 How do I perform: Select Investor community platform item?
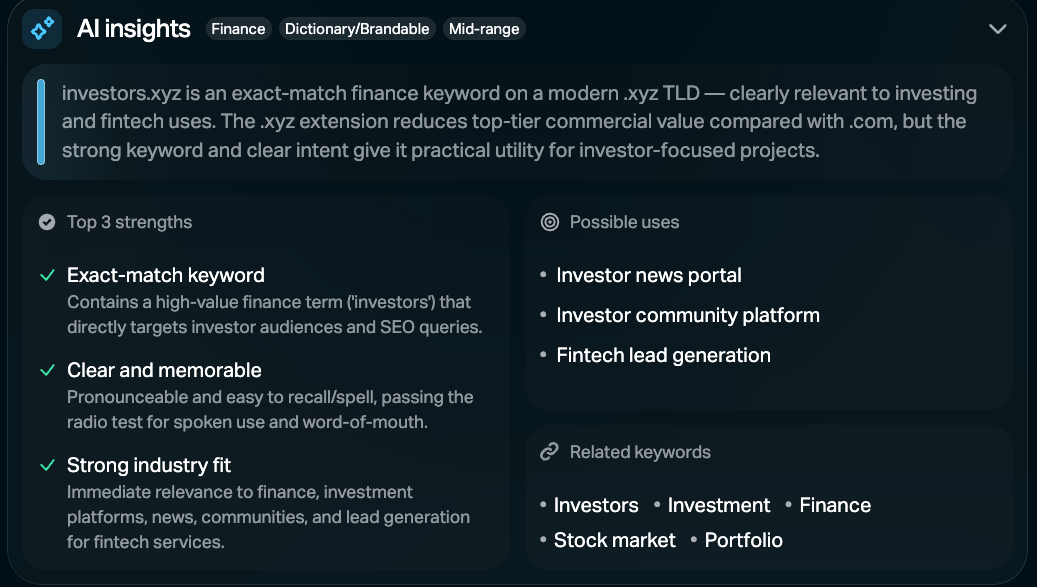(x=687, y=315)
